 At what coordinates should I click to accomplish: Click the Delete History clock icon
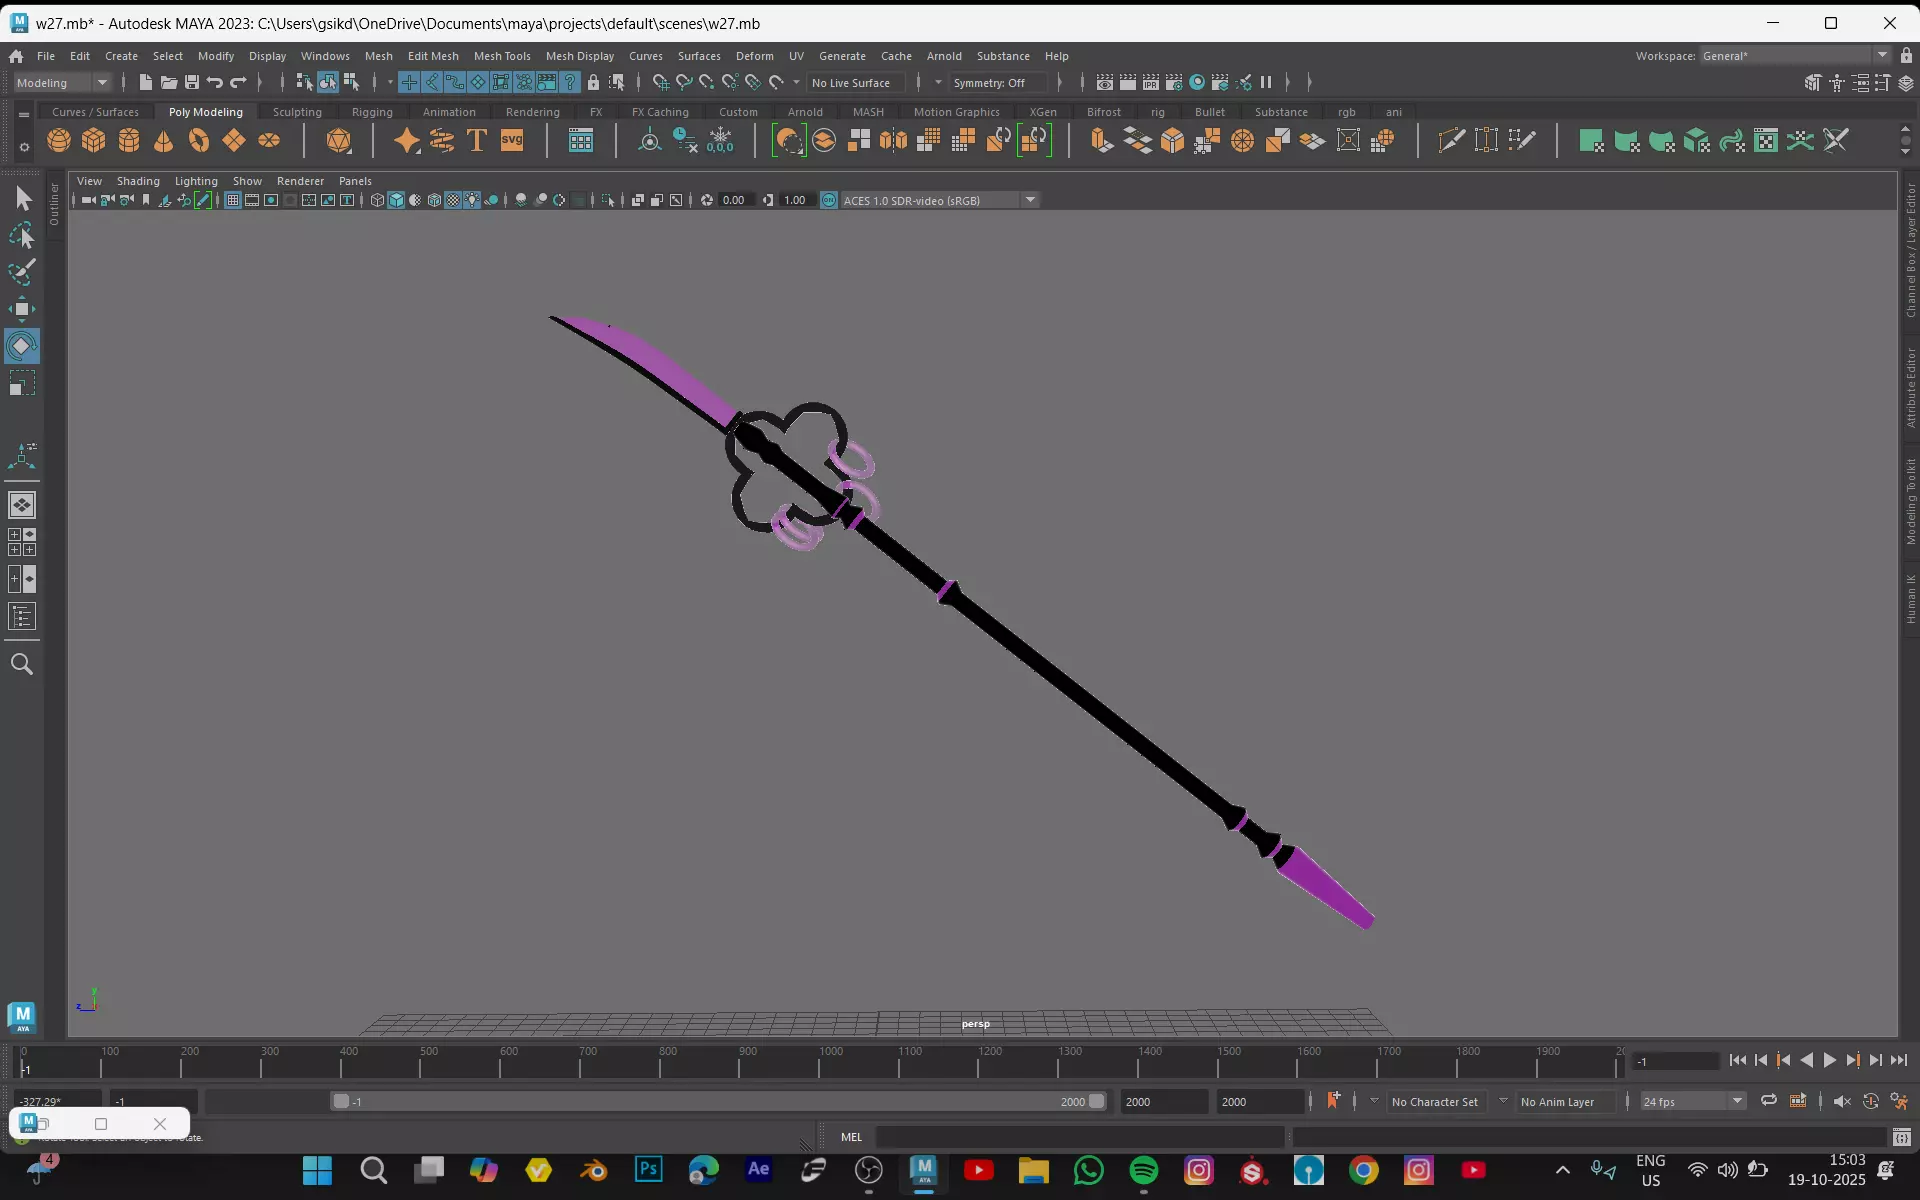pyautogui.click(x=685, y=141)
